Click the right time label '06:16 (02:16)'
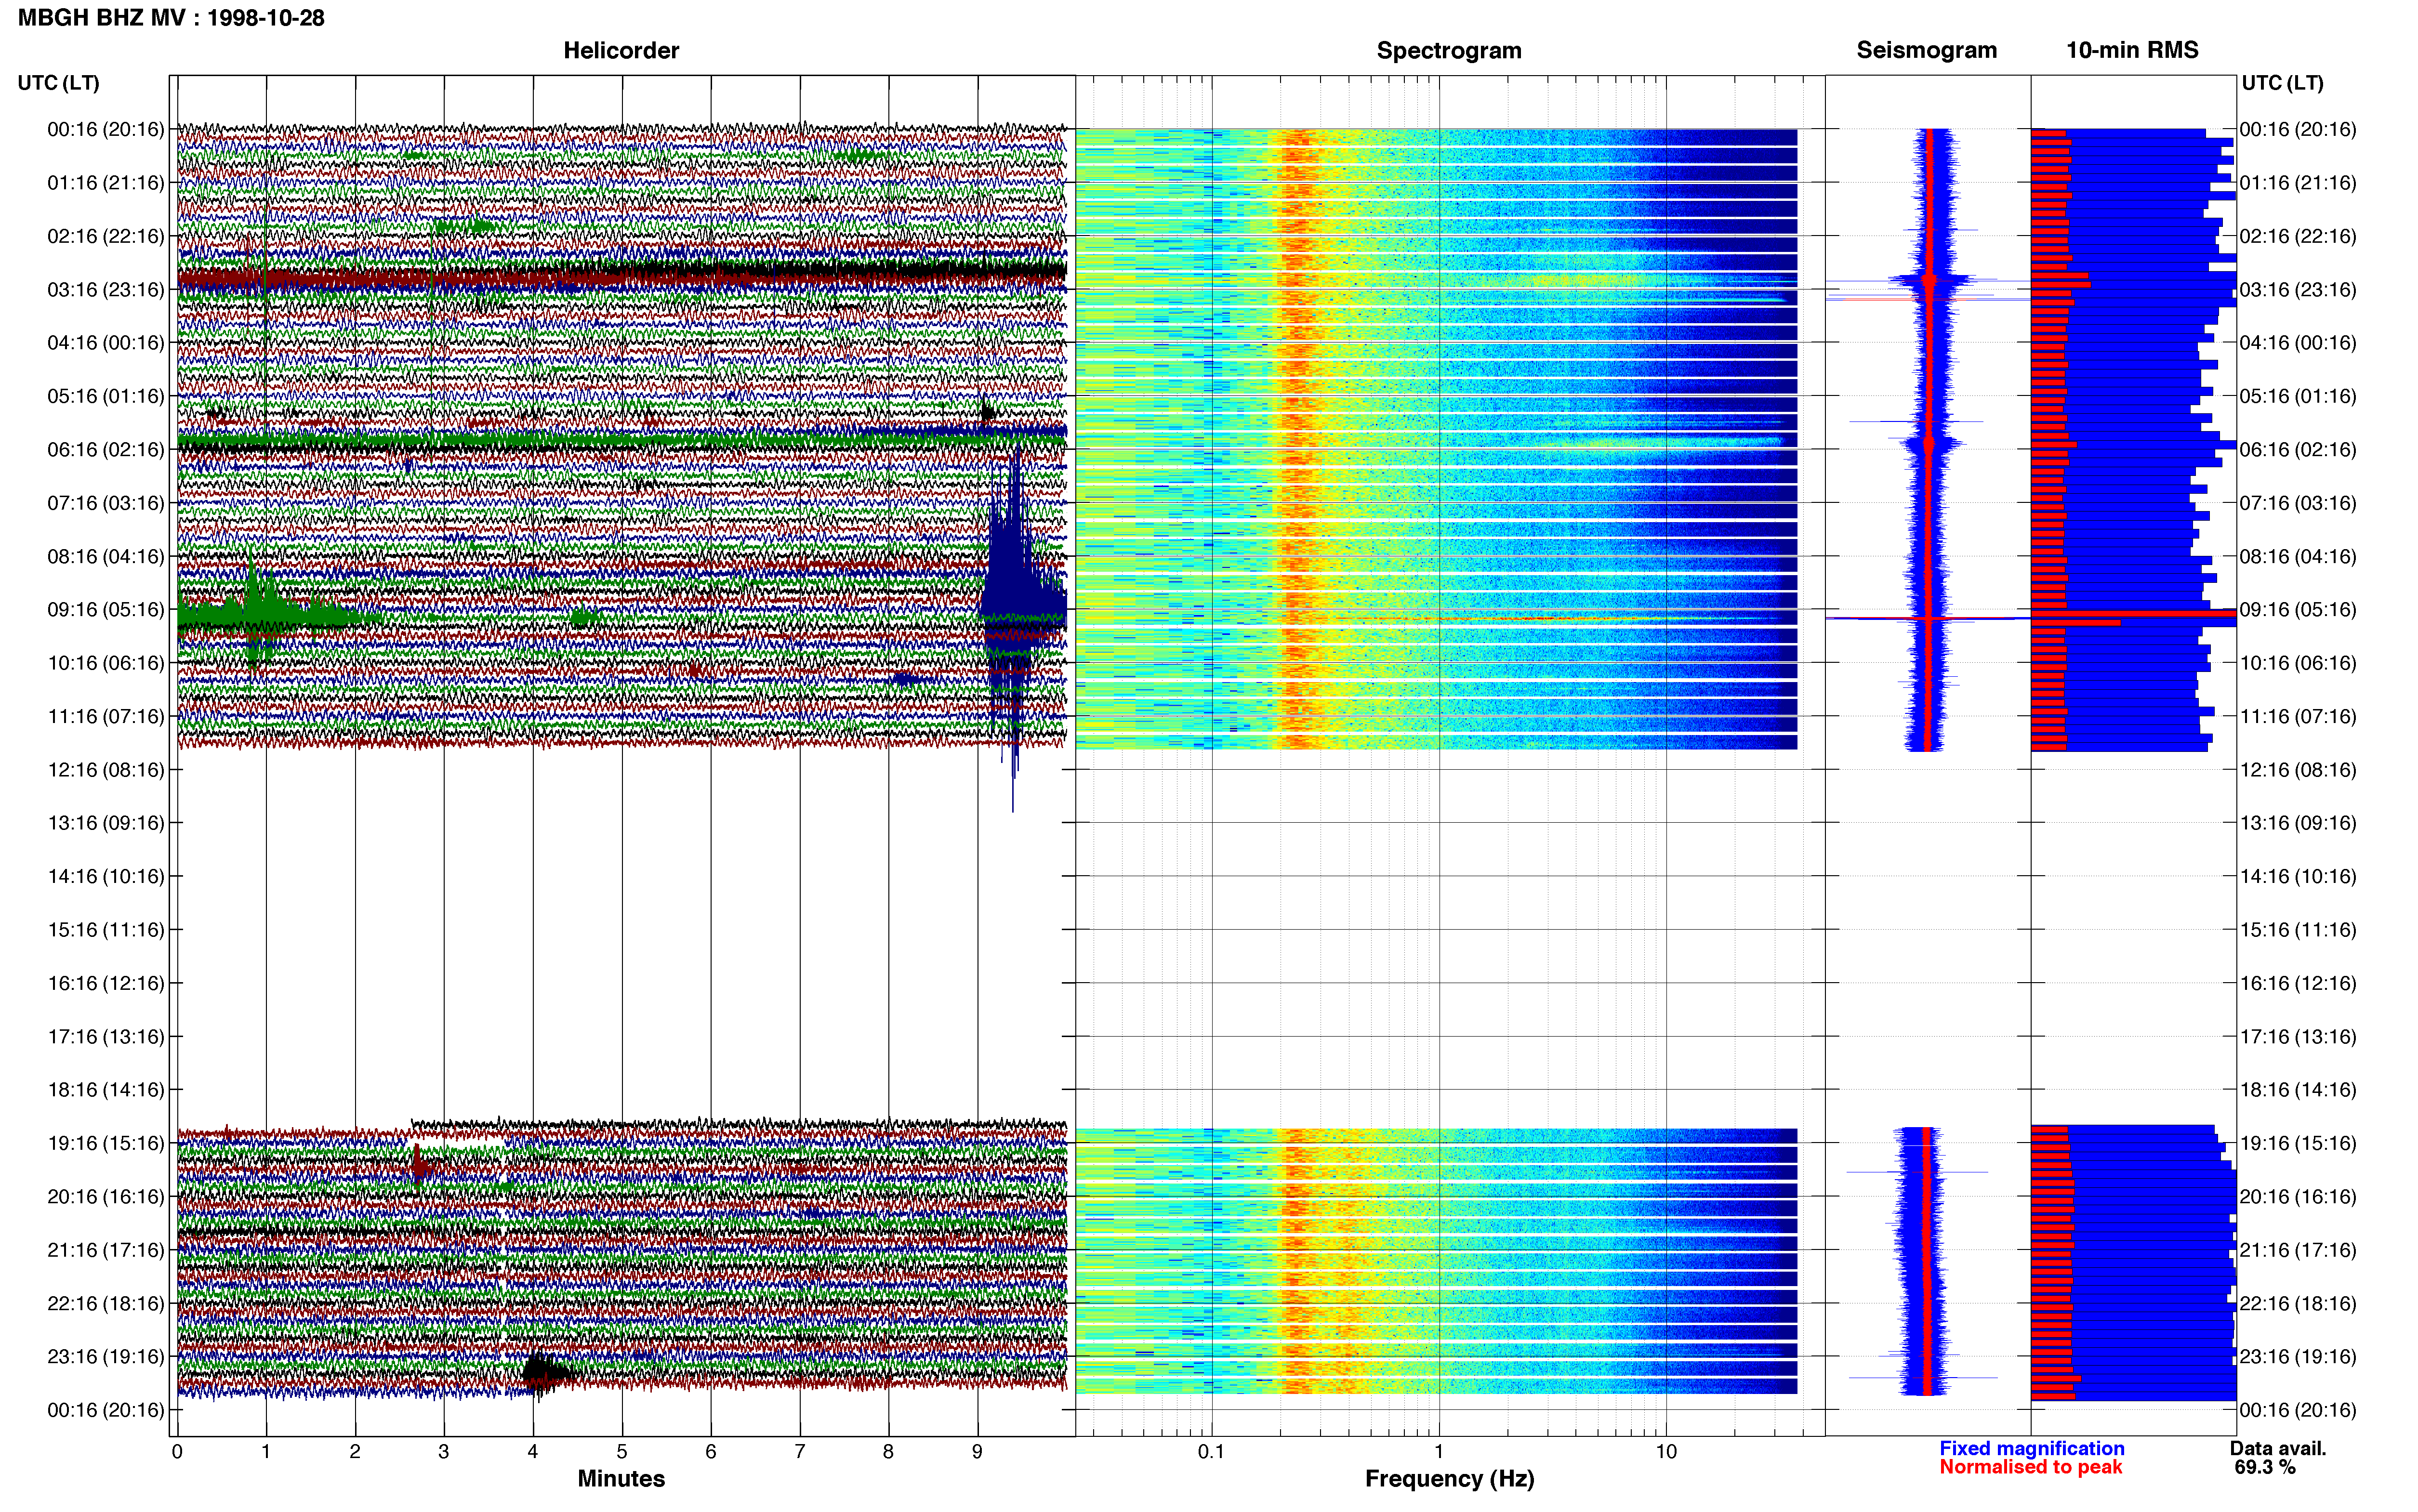The height and width of the screenshot is (1512, 2418). [x=2298, y=450]
